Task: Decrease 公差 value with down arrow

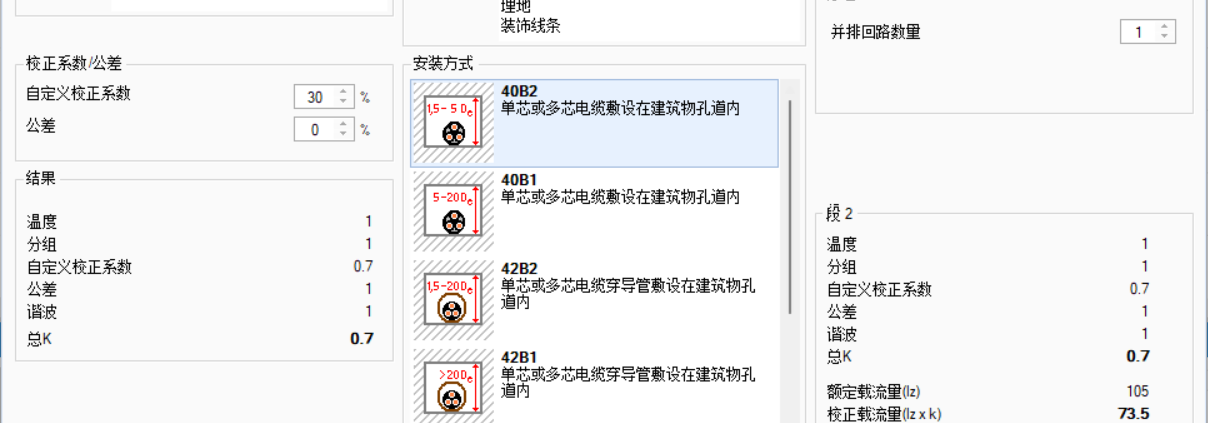Action: [x=343, y=134]
